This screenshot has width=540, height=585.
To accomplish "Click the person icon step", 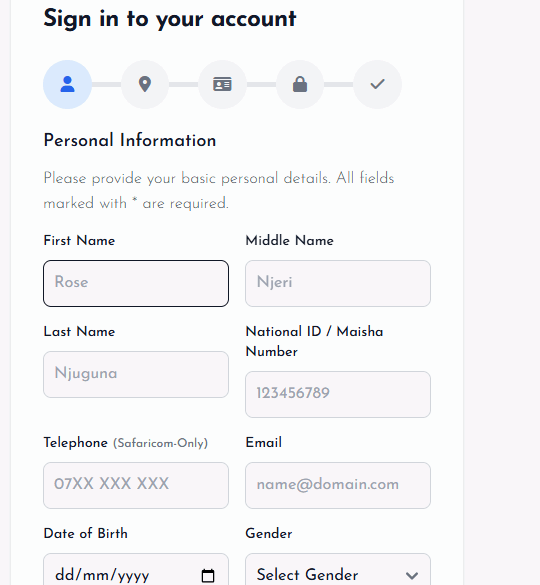I will point(67,84).
